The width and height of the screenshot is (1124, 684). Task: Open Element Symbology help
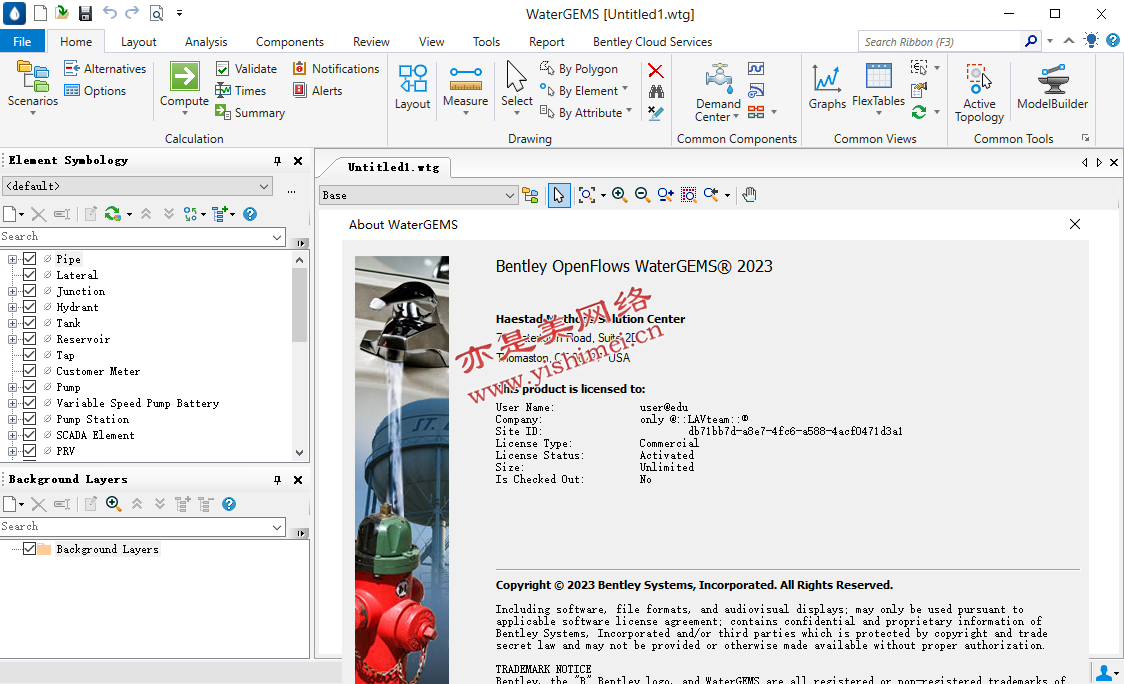(x=249, y=214)
